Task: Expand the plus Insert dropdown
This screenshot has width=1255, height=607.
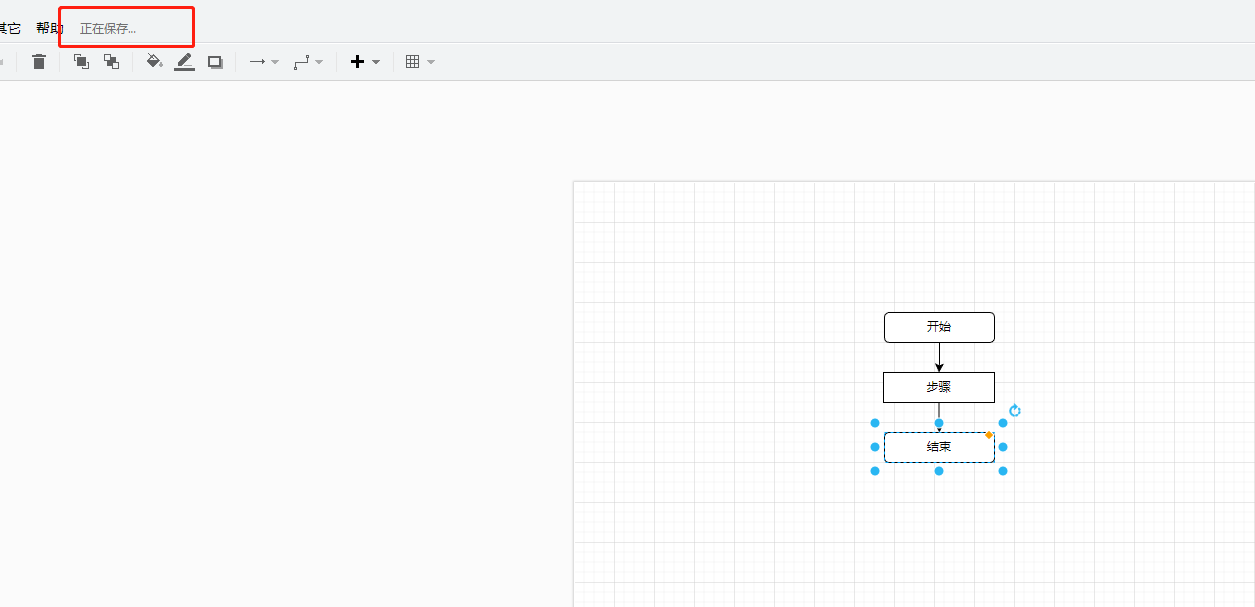Action: [365, 62]
